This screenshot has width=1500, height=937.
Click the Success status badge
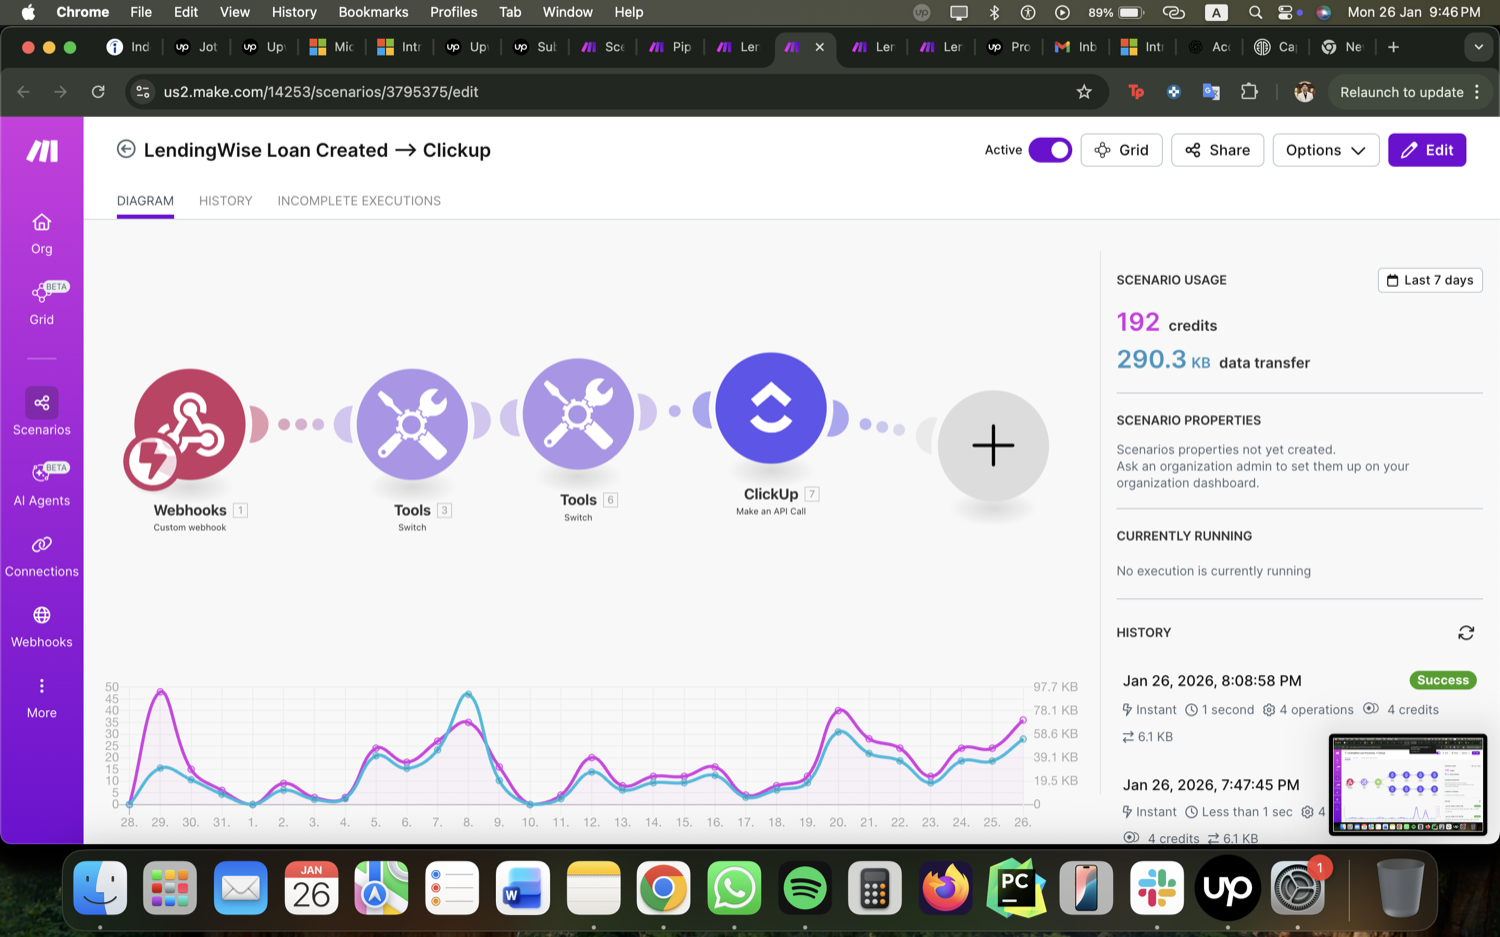coord(1443,680)
